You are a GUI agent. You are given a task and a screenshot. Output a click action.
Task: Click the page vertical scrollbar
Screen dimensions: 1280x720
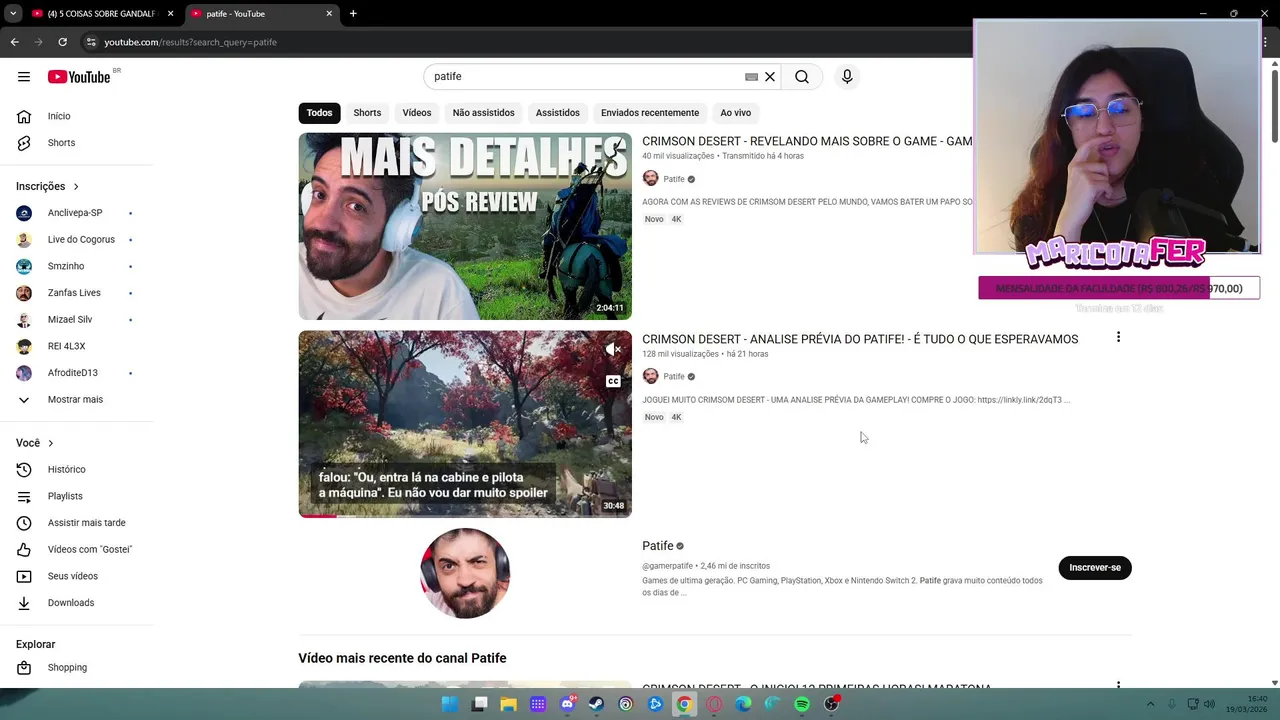point(1274,105)
